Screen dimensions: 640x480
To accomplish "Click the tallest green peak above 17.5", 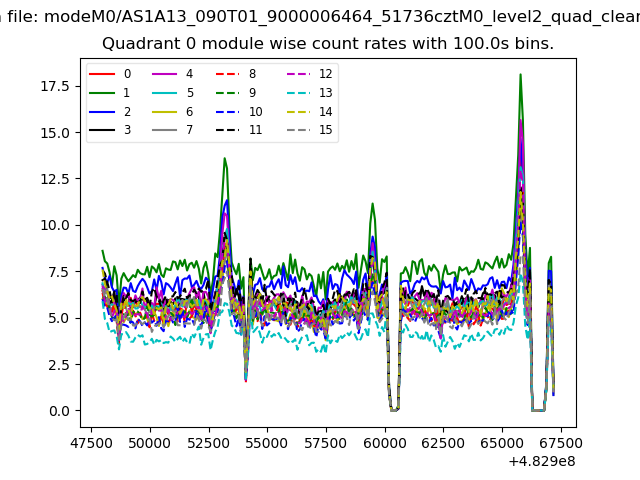I will (x=520, y=75).
